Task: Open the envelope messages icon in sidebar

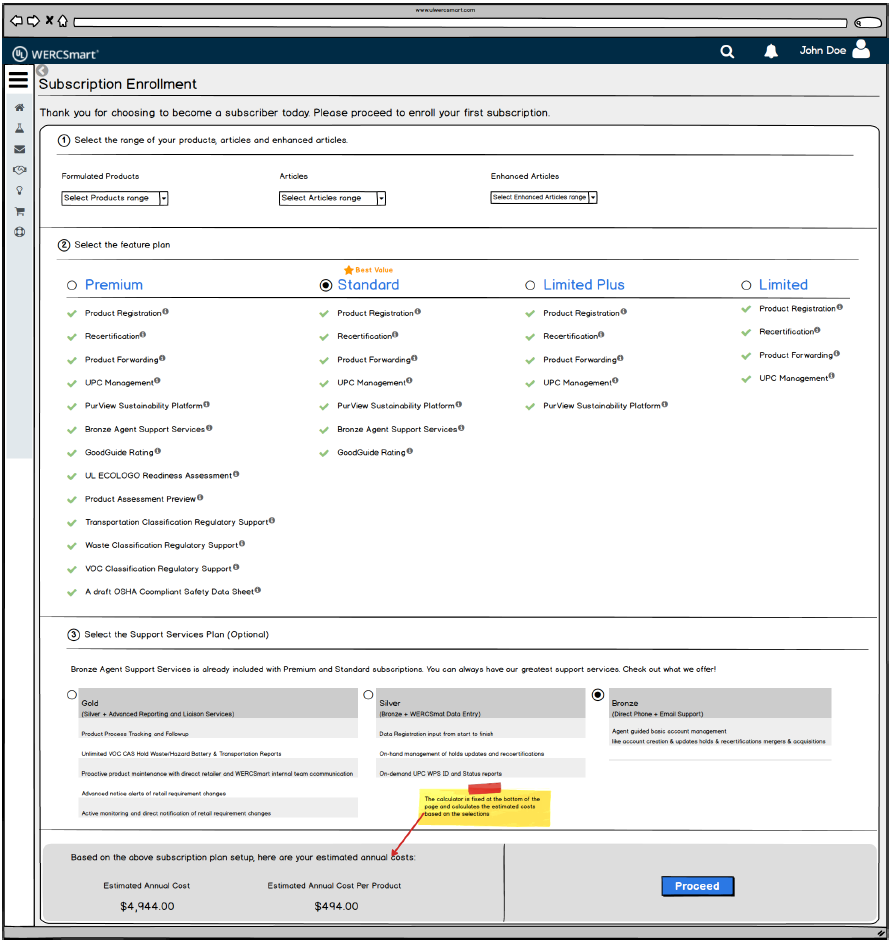Action: pos(19,149)
